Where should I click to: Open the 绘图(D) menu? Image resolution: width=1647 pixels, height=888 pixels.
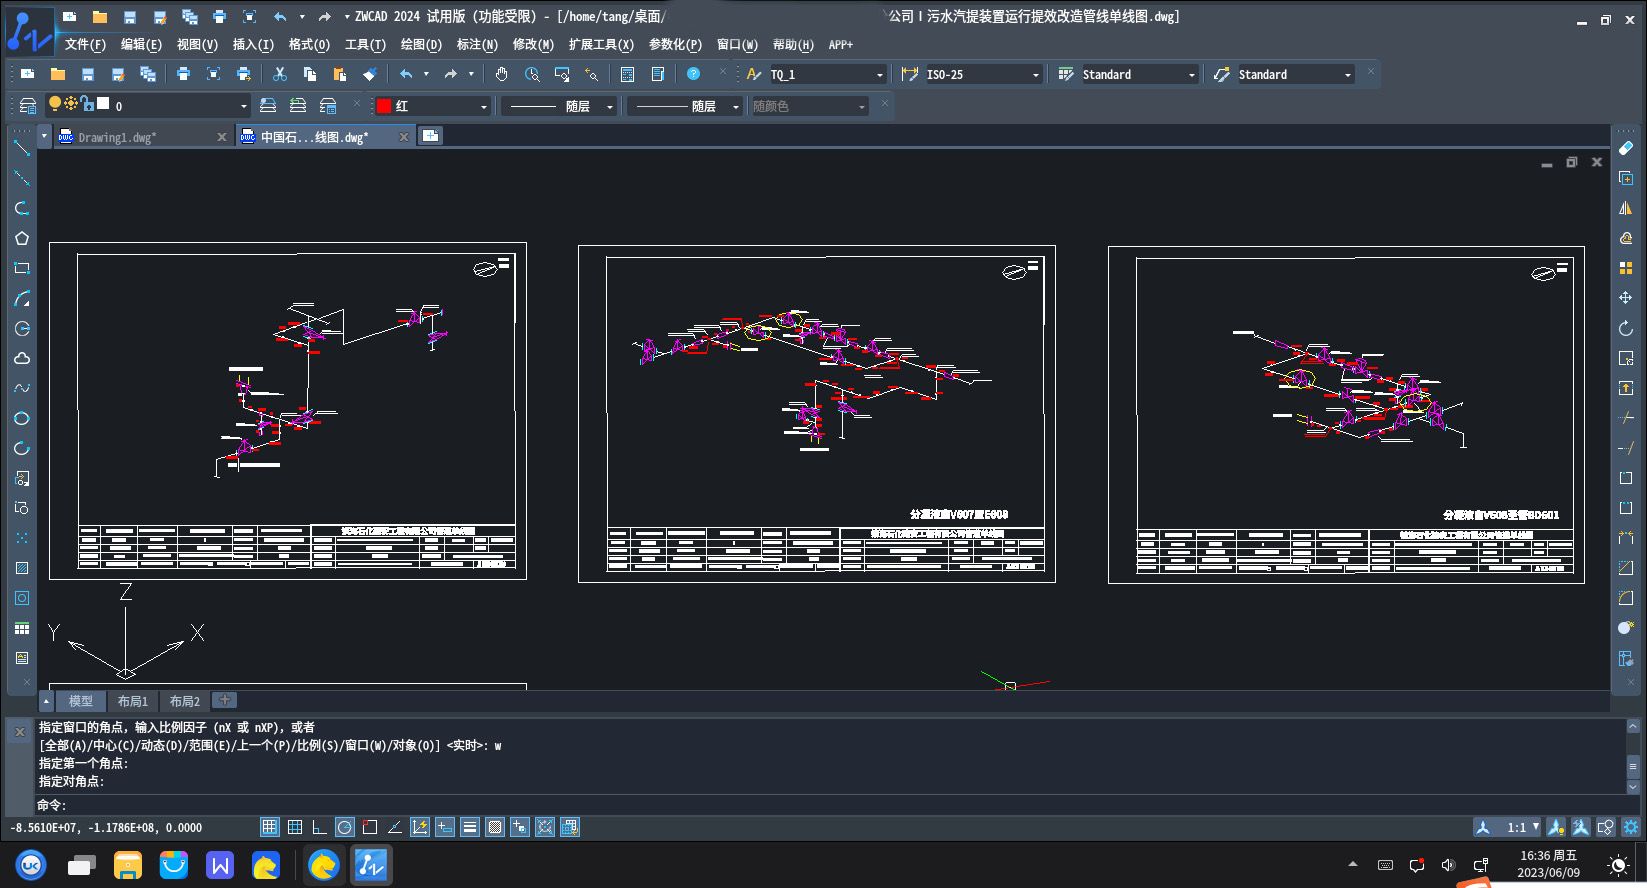point(420,45)
